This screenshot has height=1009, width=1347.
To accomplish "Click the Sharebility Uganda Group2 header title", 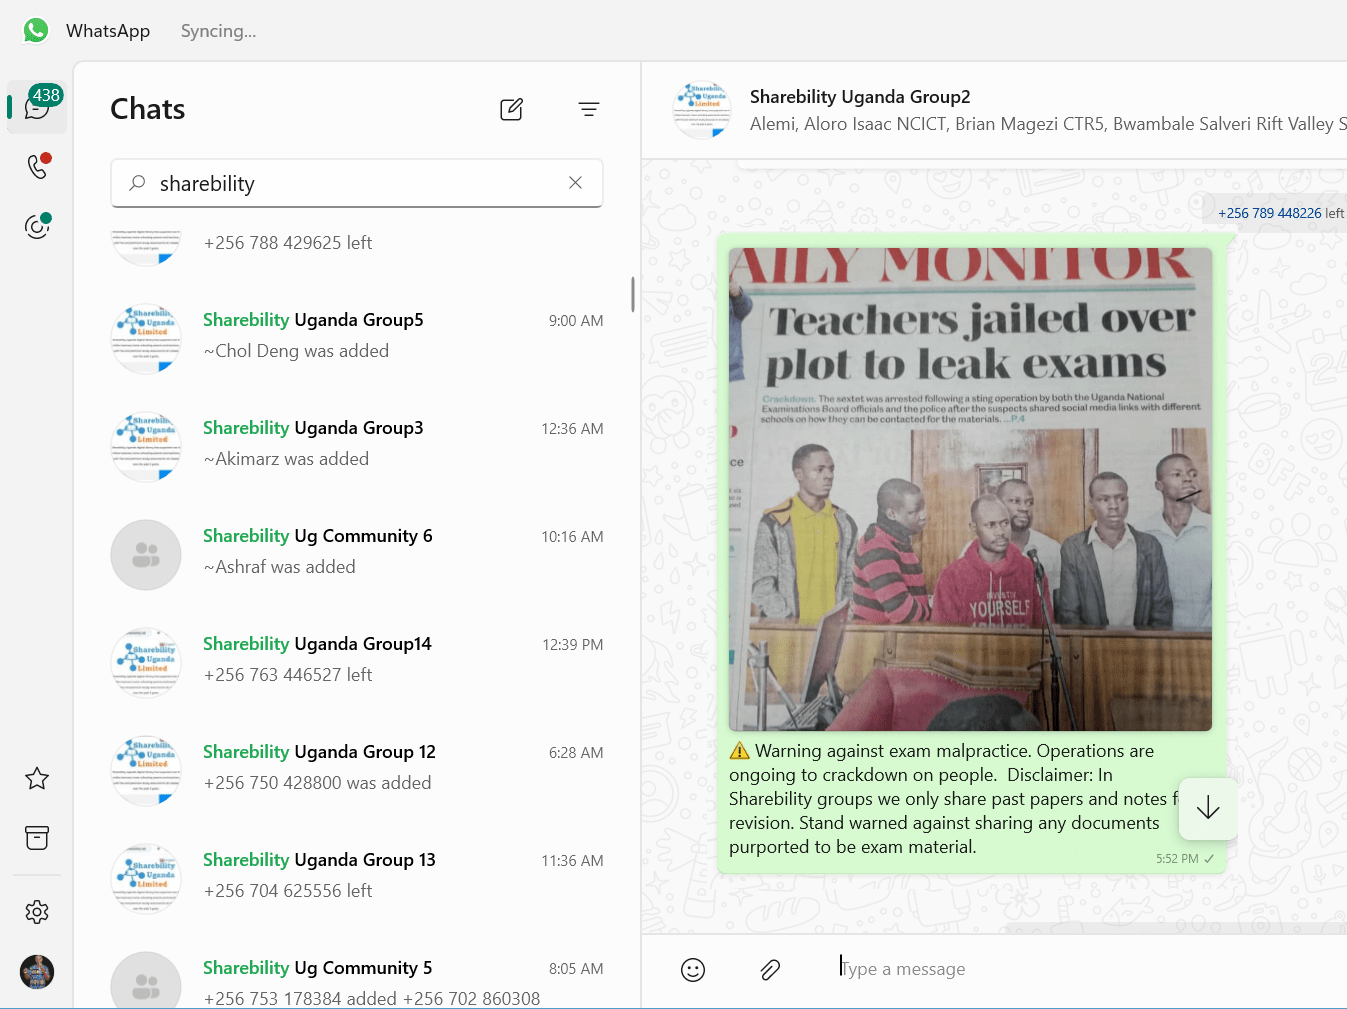I will coord(860,97).
